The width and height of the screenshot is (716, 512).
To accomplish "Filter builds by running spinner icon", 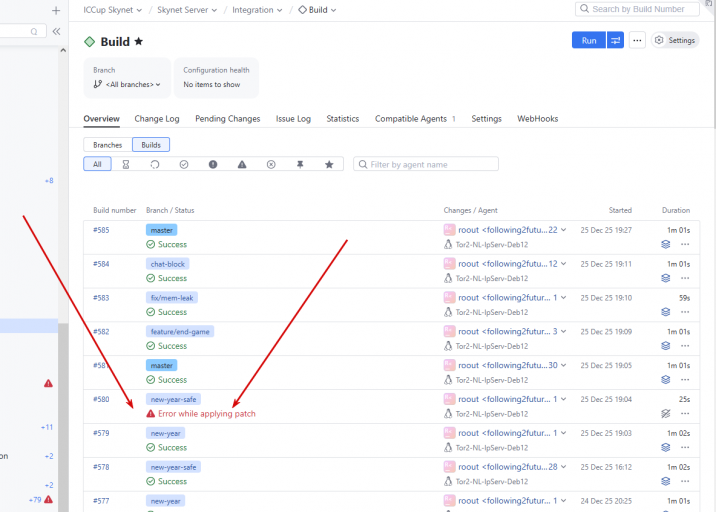I will [x=155, y=164].
